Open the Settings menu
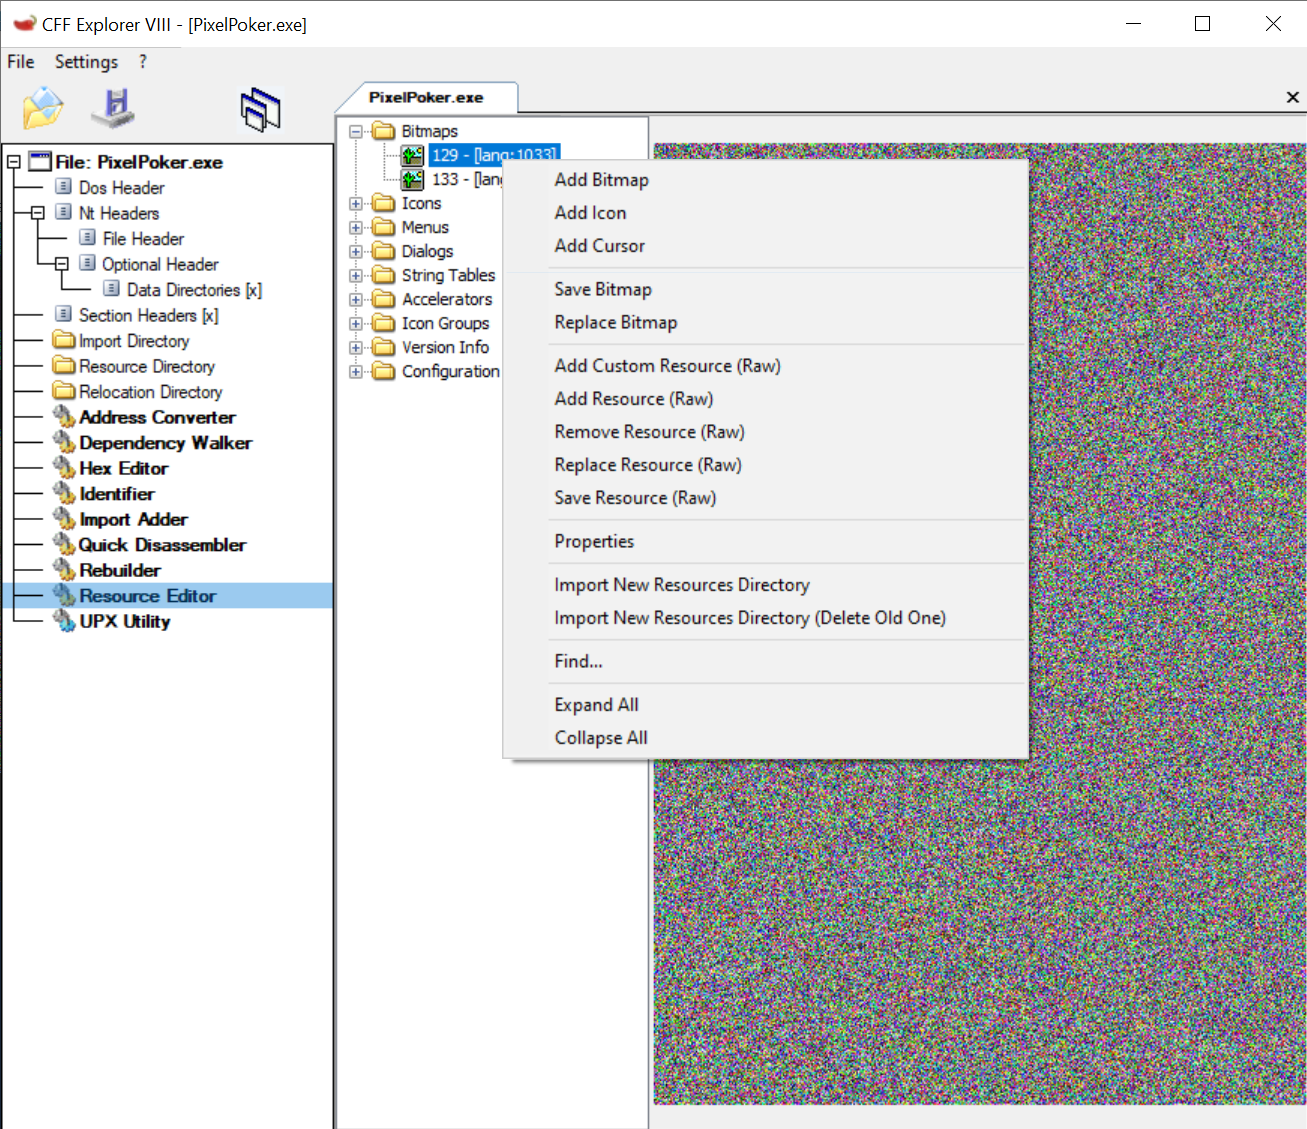The height and width of the screenshot is (1129, 1307). [x=86, y=62]
